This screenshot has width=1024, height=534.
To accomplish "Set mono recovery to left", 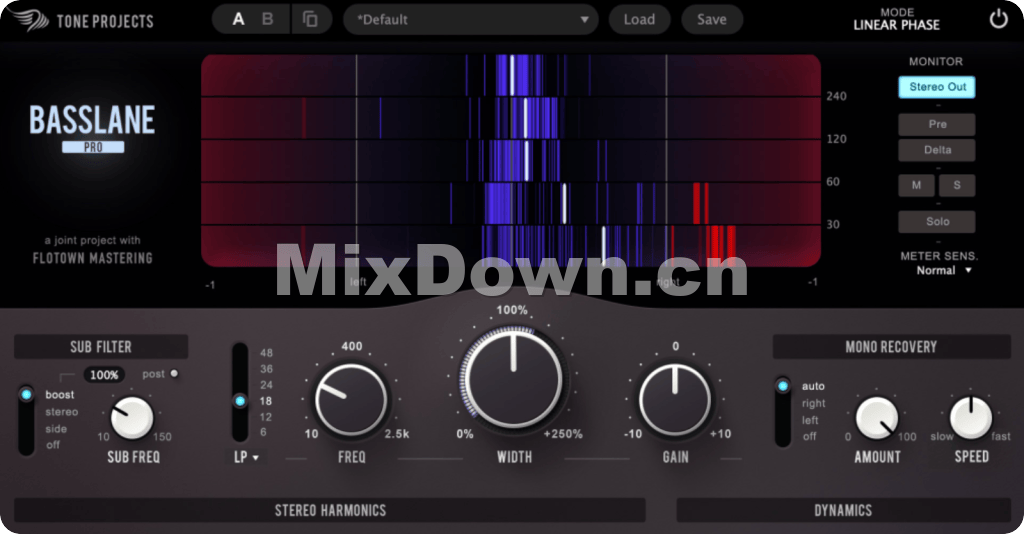I will tap(810, 420).
